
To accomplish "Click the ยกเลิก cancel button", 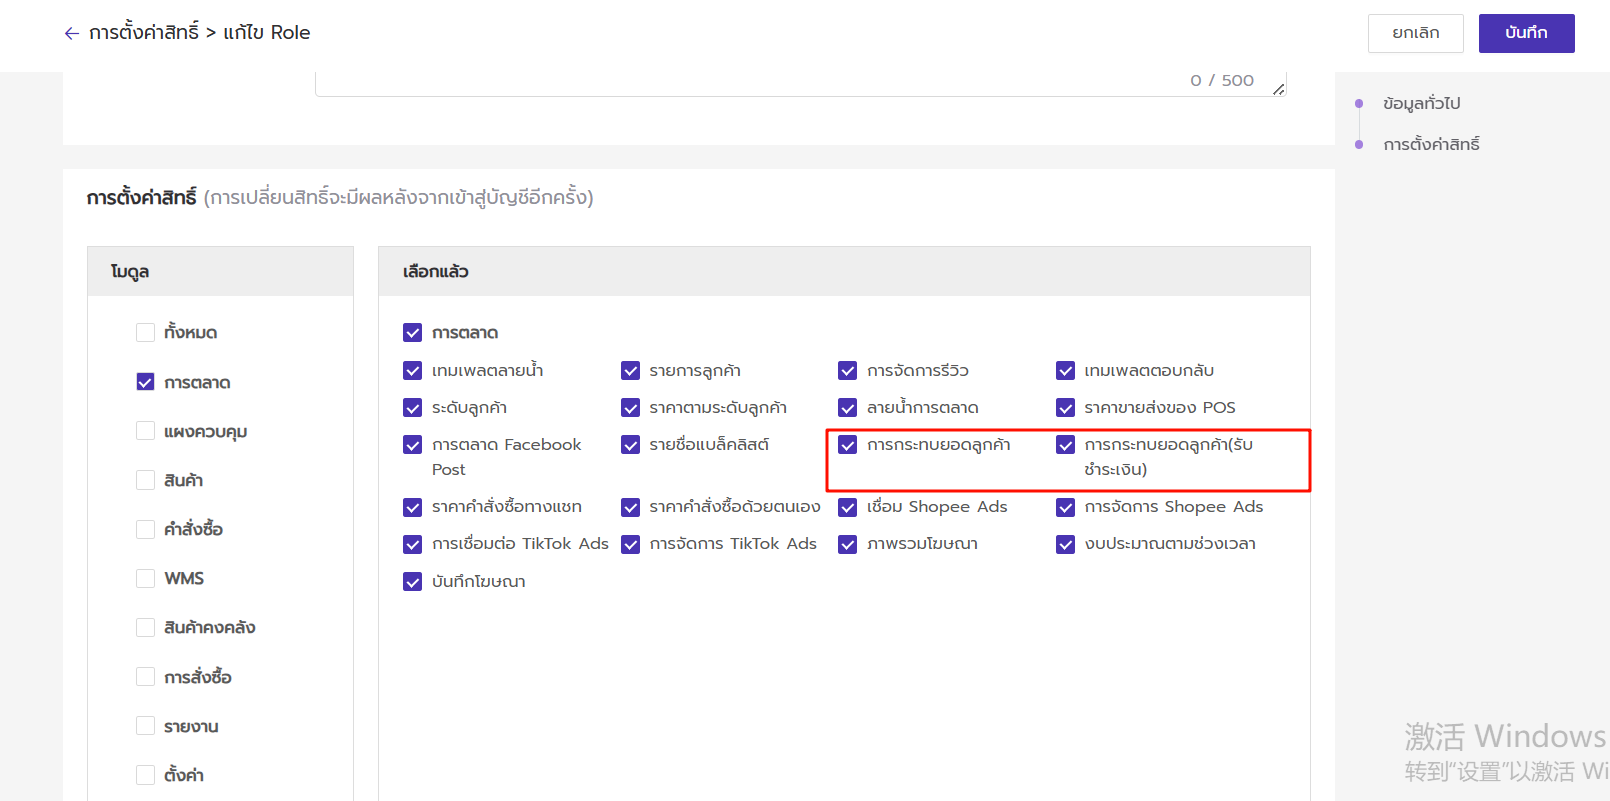I will (x=1415, y=33).
